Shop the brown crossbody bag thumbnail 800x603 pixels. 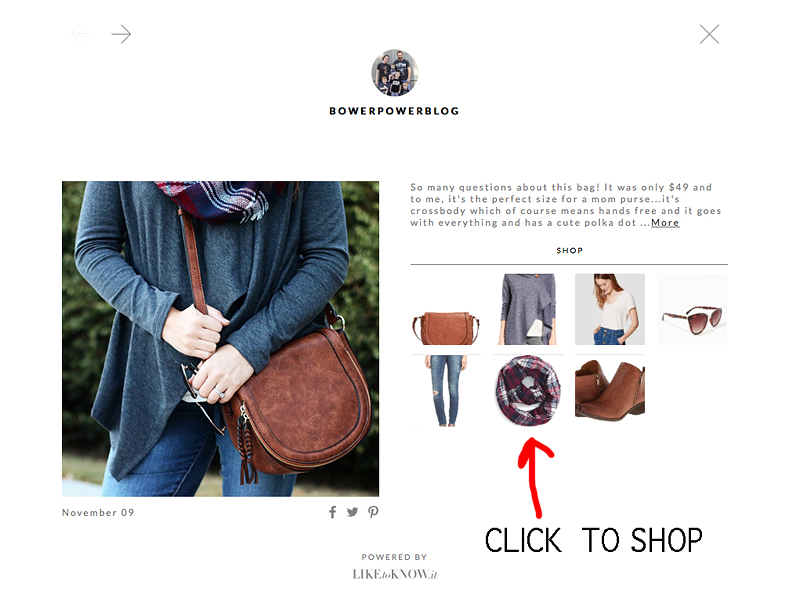[x=446, y=310]
